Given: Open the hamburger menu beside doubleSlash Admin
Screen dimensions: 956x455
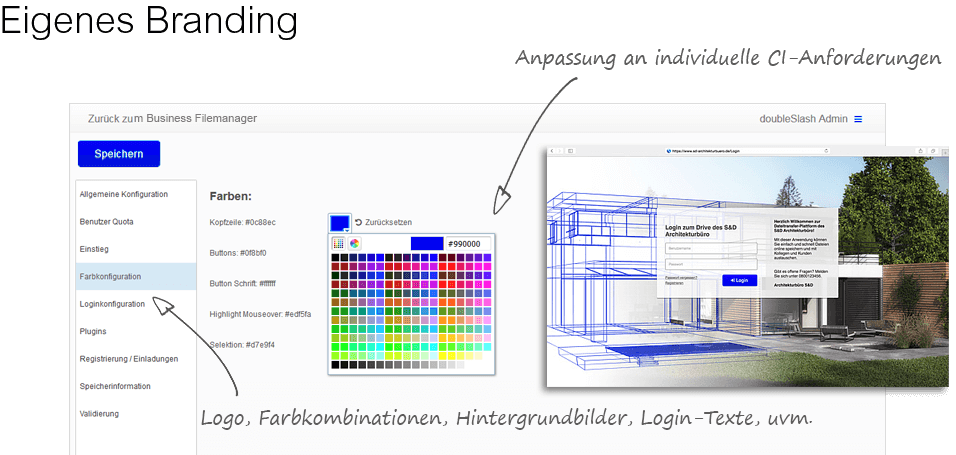Looking at the screenshot, I should click(x=858, y=119).
